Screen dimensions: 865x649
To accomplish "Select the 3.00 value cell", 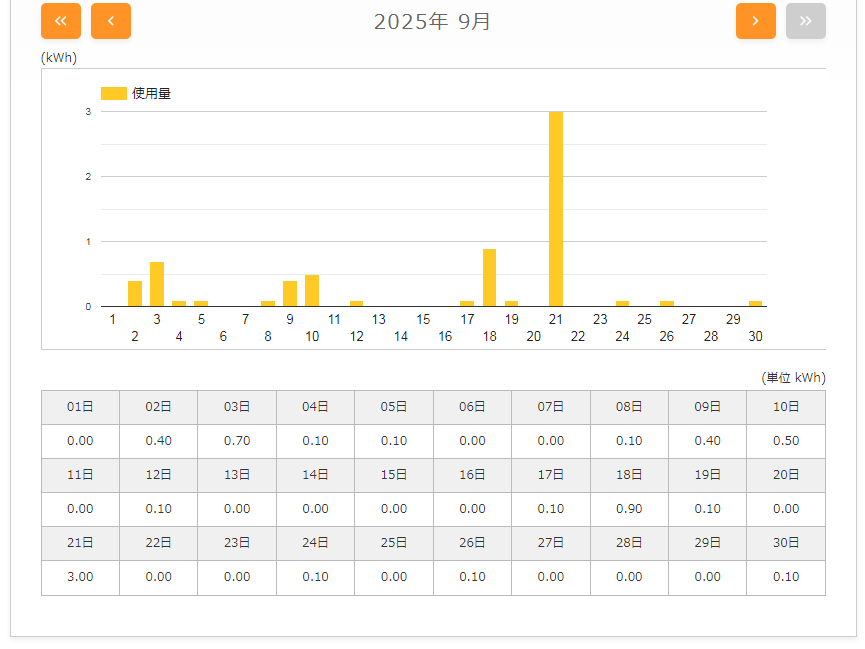I will tap(80, 577).
